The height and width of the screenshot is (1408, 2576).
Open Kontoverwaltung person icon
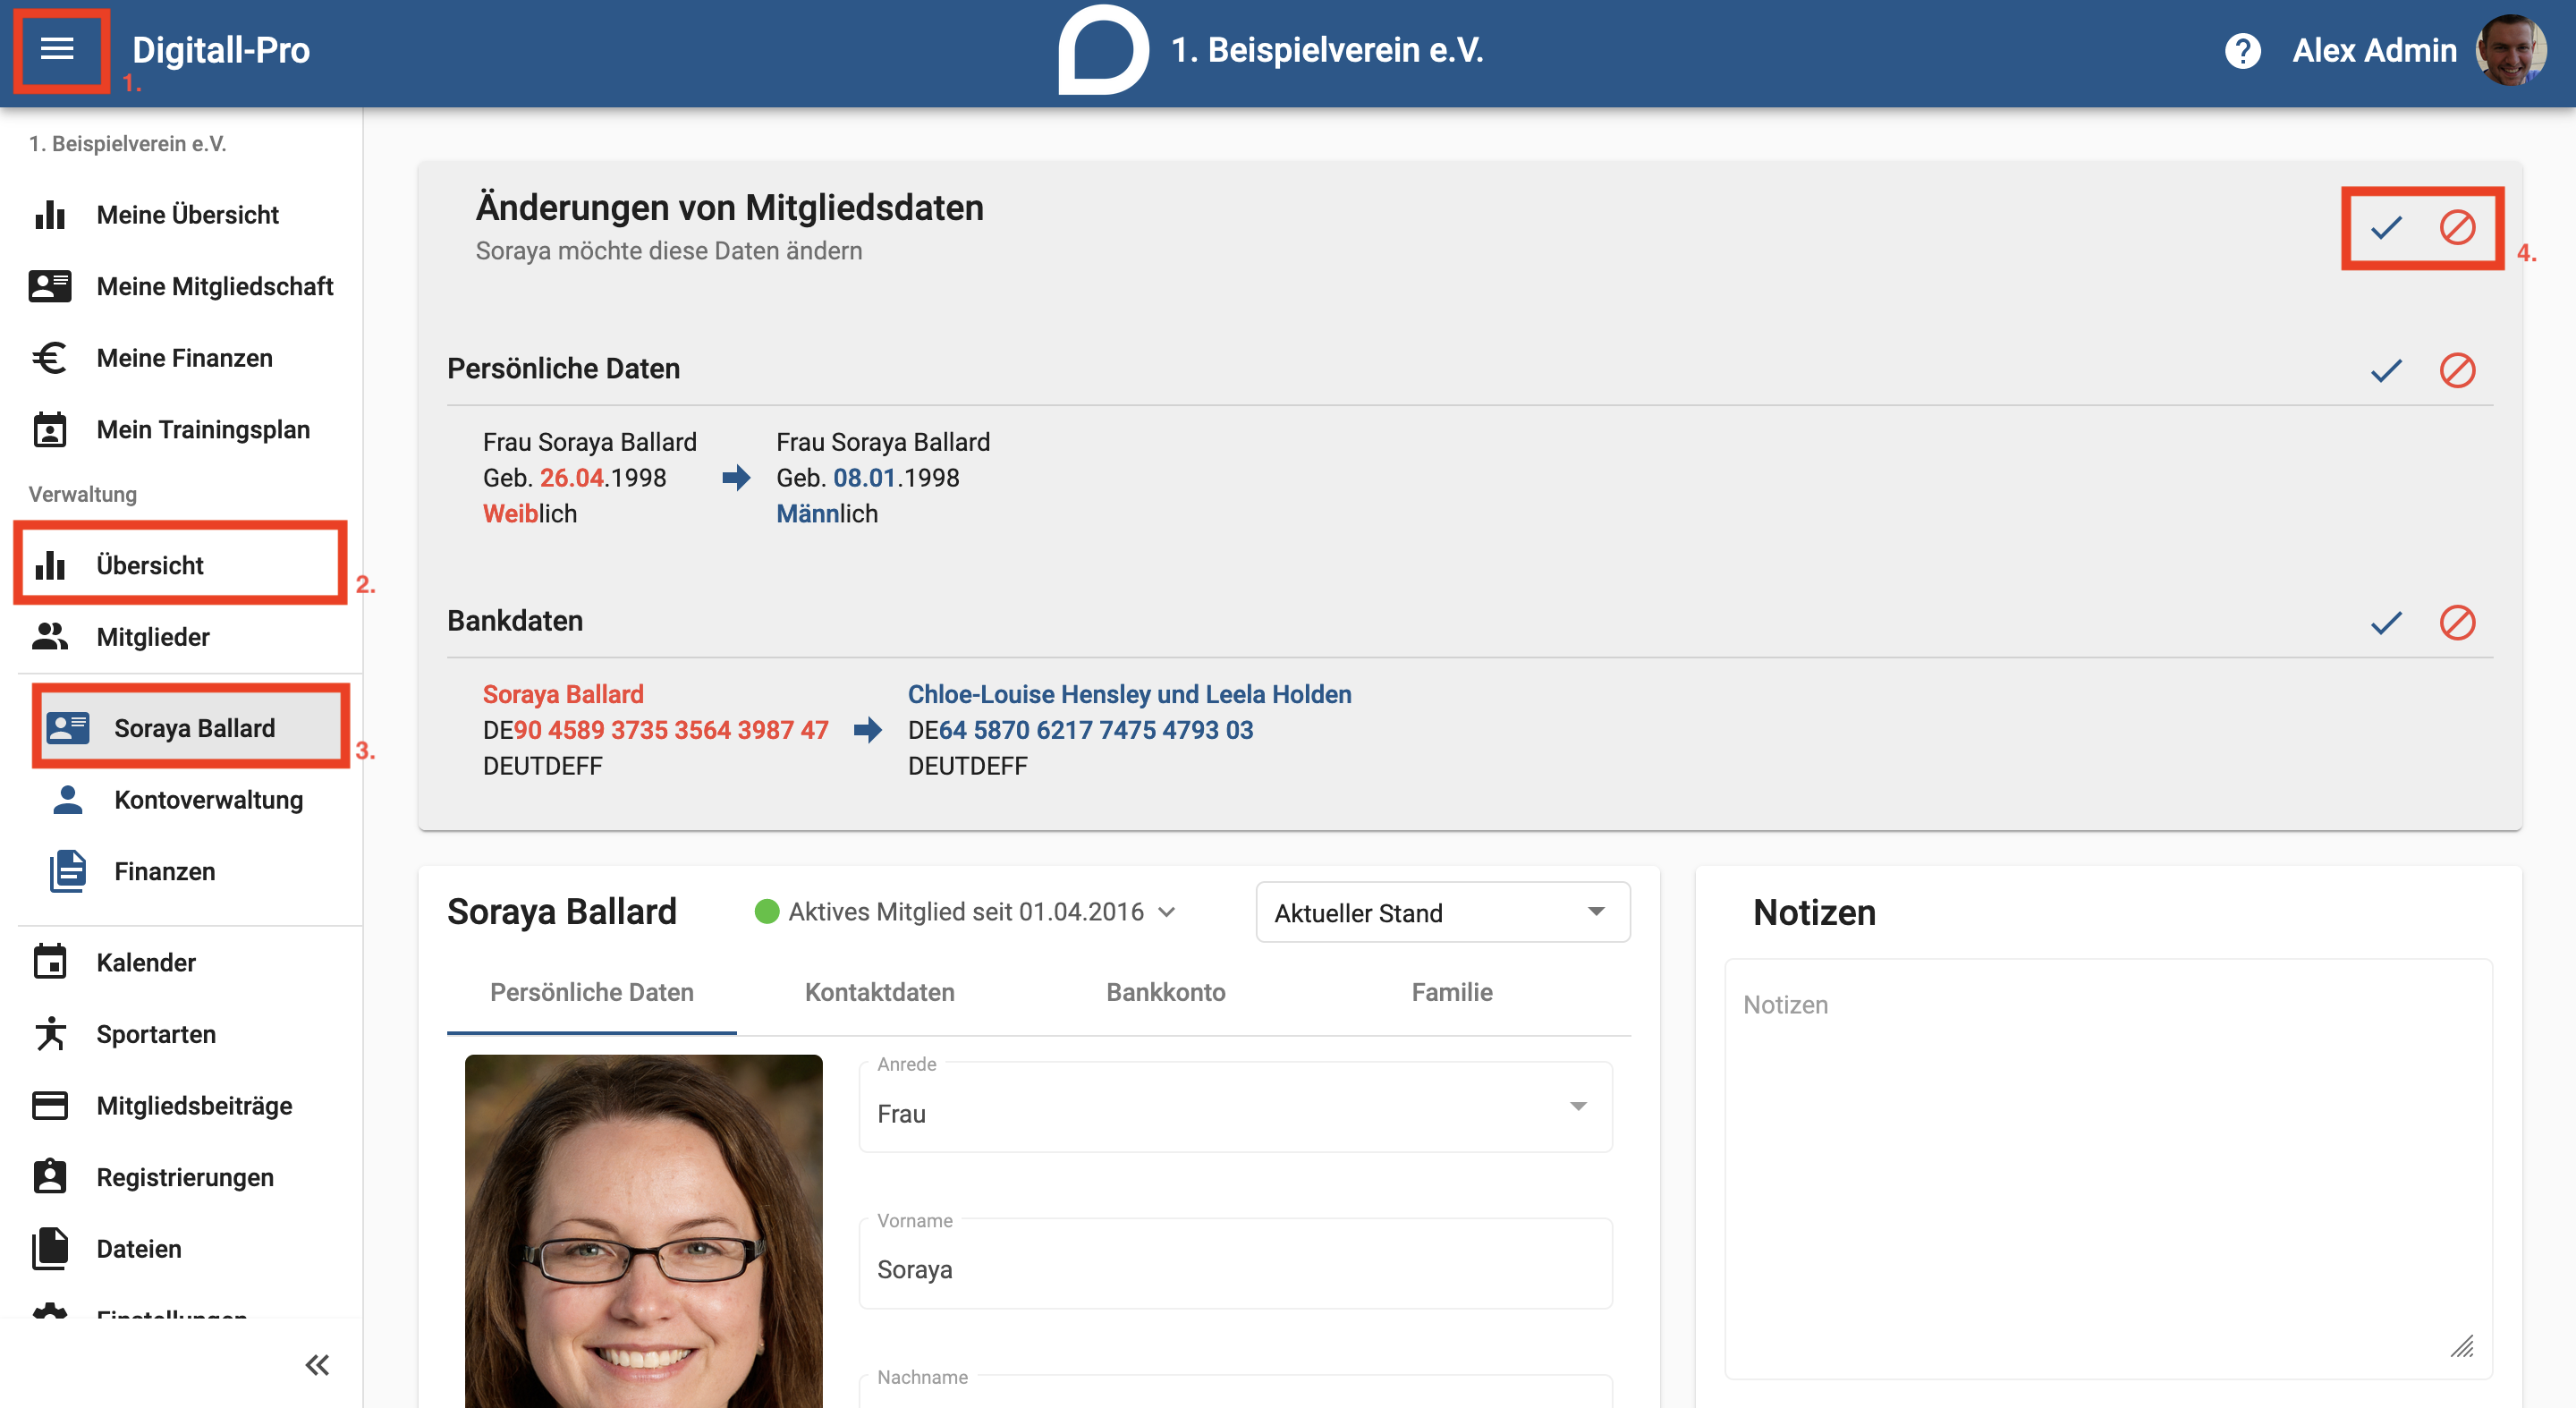68,800
